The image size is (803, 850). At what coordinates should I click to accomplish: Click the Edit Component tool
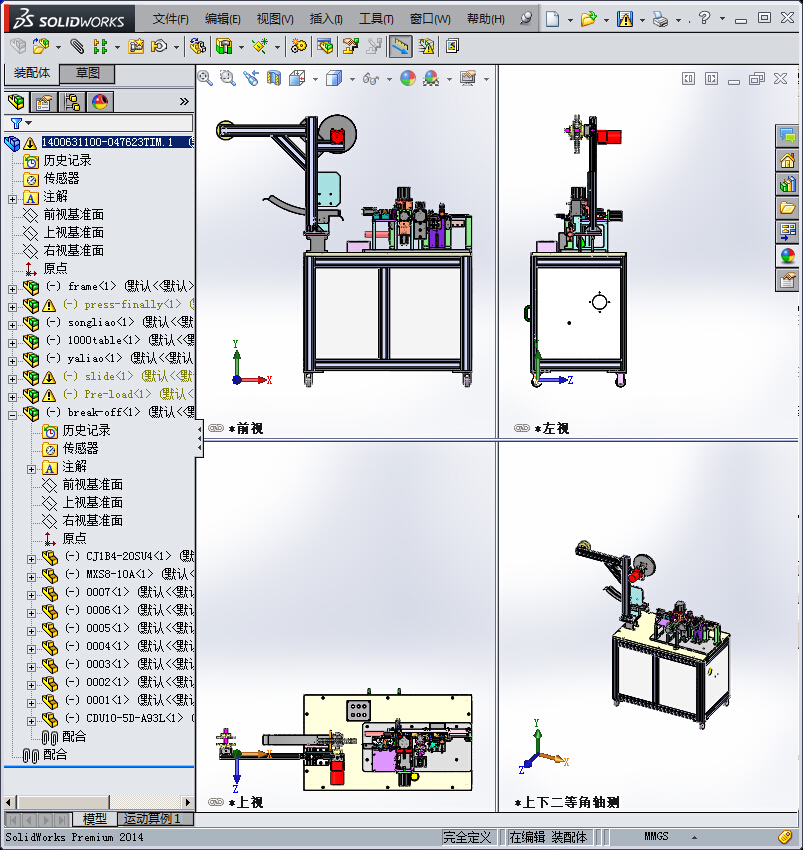[x=17, y=46]
